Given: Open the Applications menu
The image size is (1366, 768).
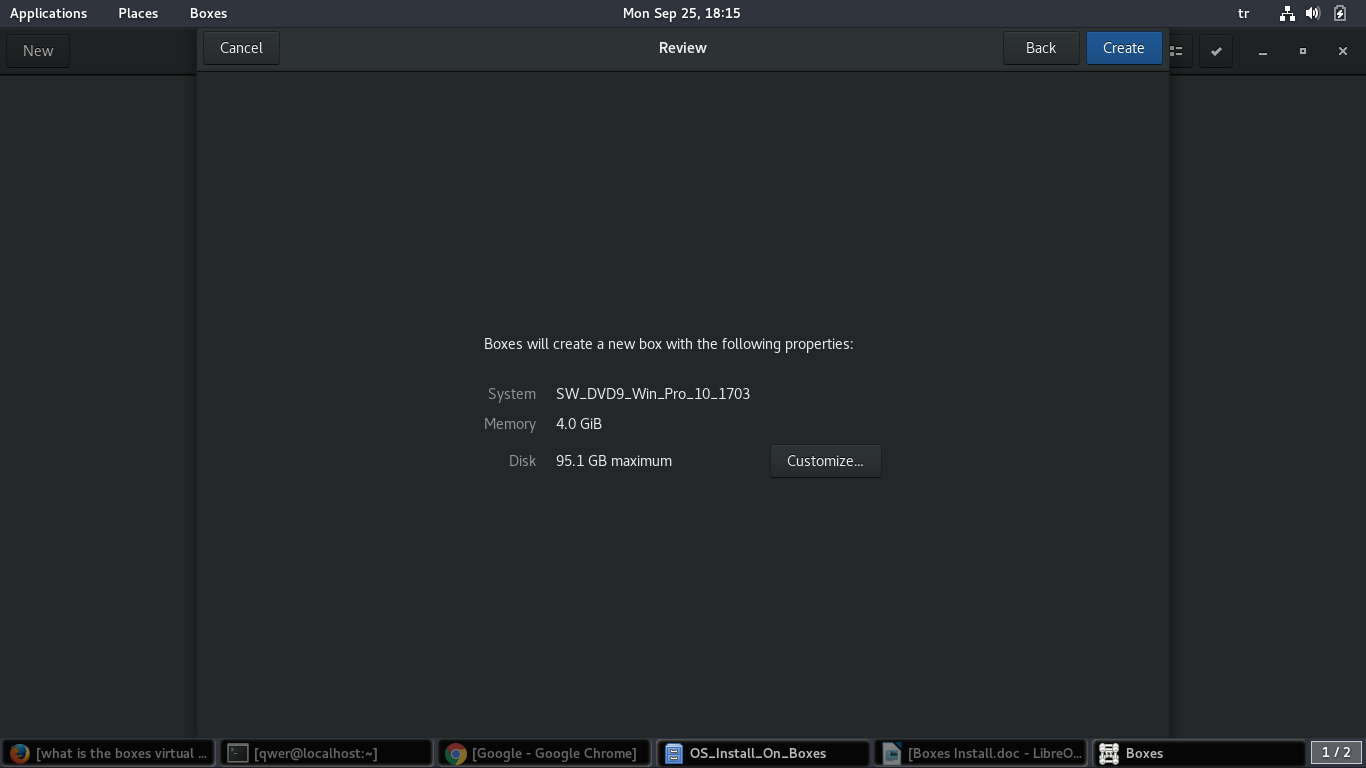Looking at the screenshot, I should point(48,13).
